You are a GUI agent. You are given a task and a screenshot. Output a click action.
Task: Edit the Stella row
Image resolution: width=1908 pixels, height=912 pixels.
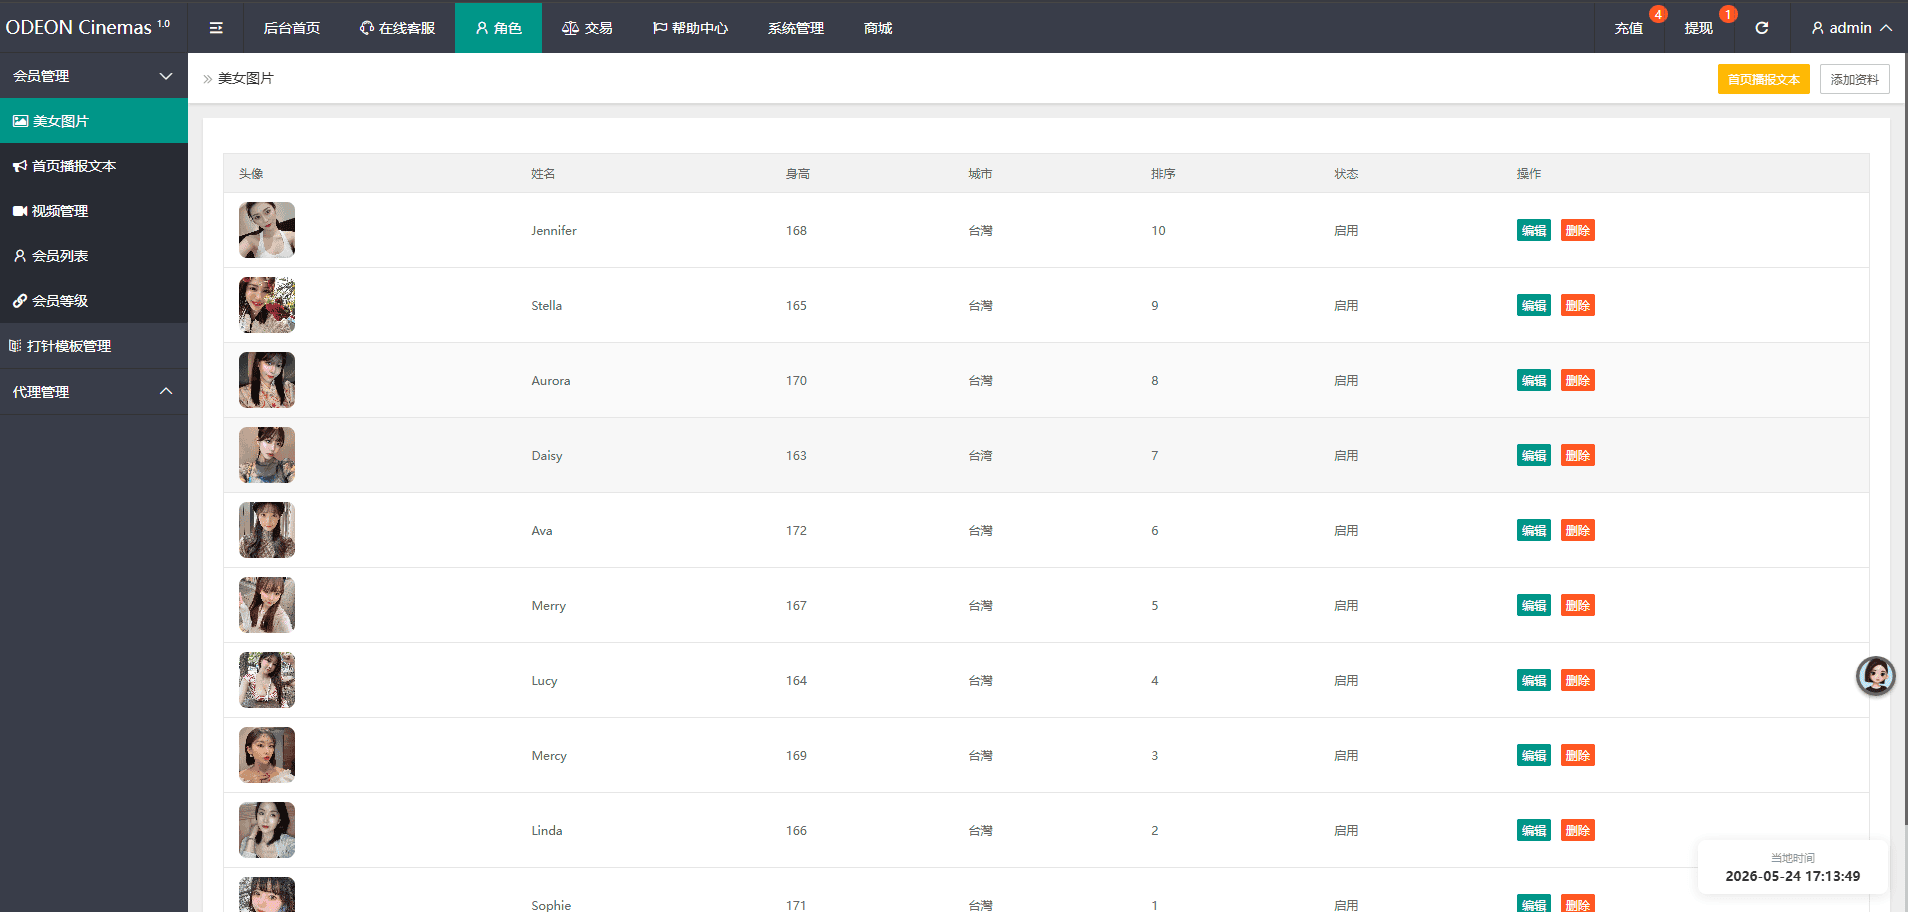coord(1534,305)
